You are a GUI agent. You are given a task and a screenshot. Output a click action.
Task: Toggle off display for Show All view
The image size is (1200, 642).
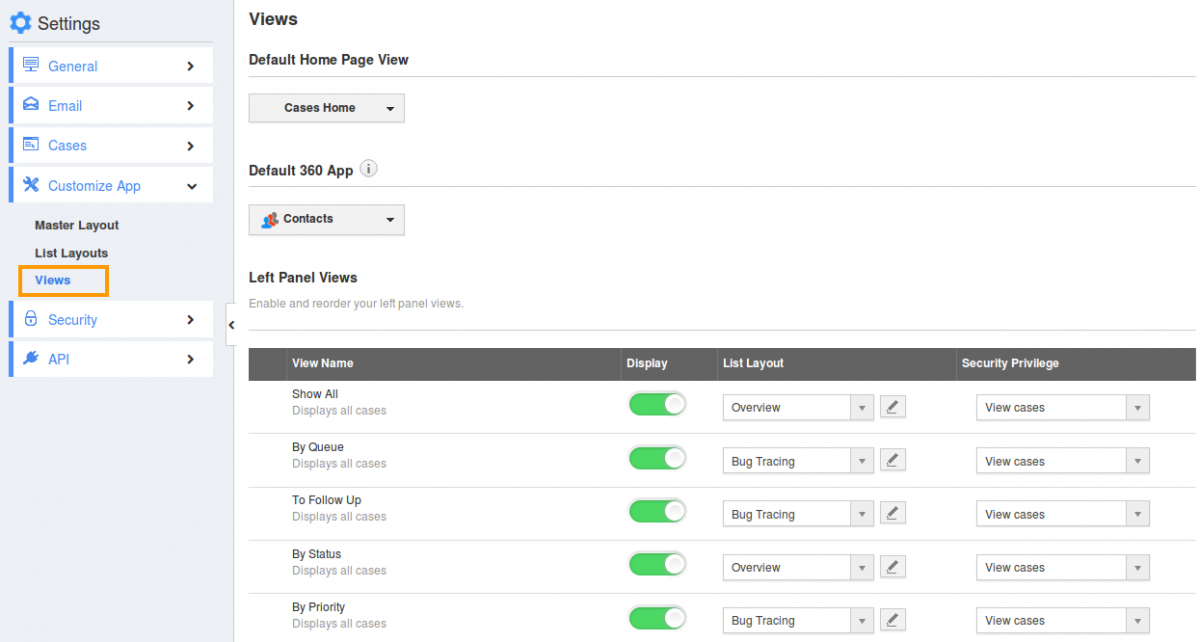click(x=657, y=404)
